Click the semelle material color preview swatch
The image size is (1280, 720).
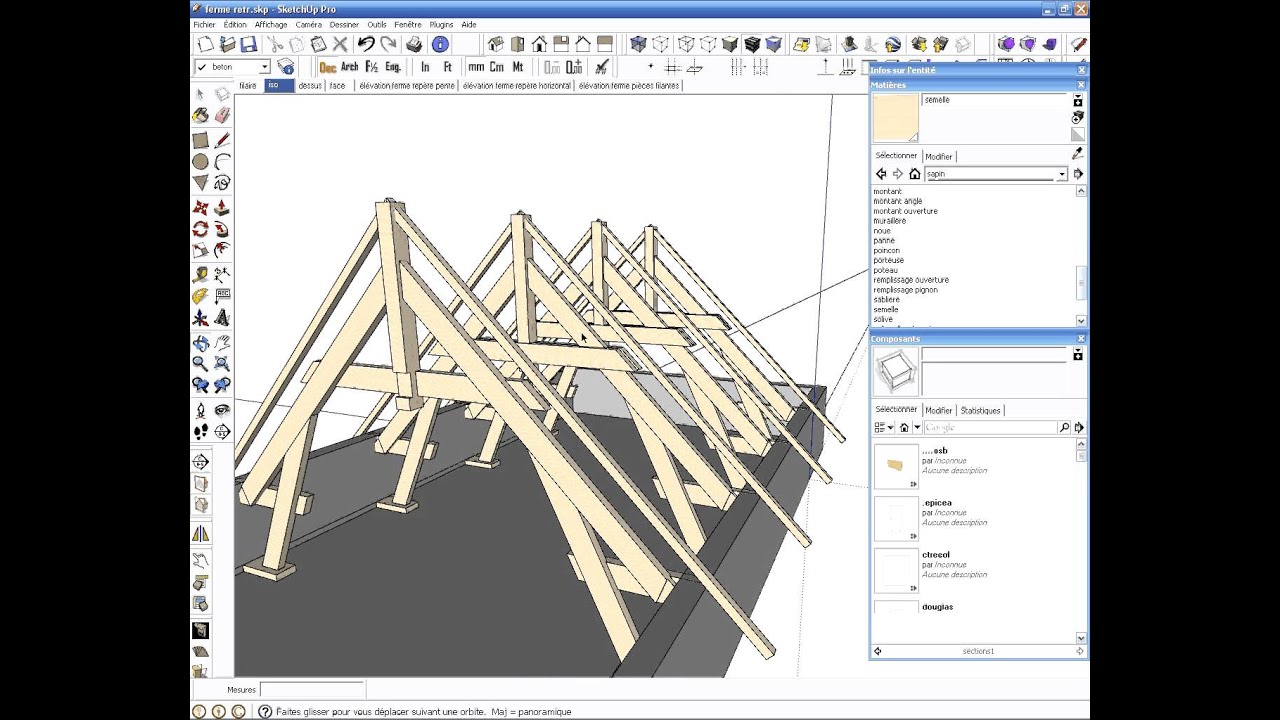pyautogui.click(x=895, y=119)
